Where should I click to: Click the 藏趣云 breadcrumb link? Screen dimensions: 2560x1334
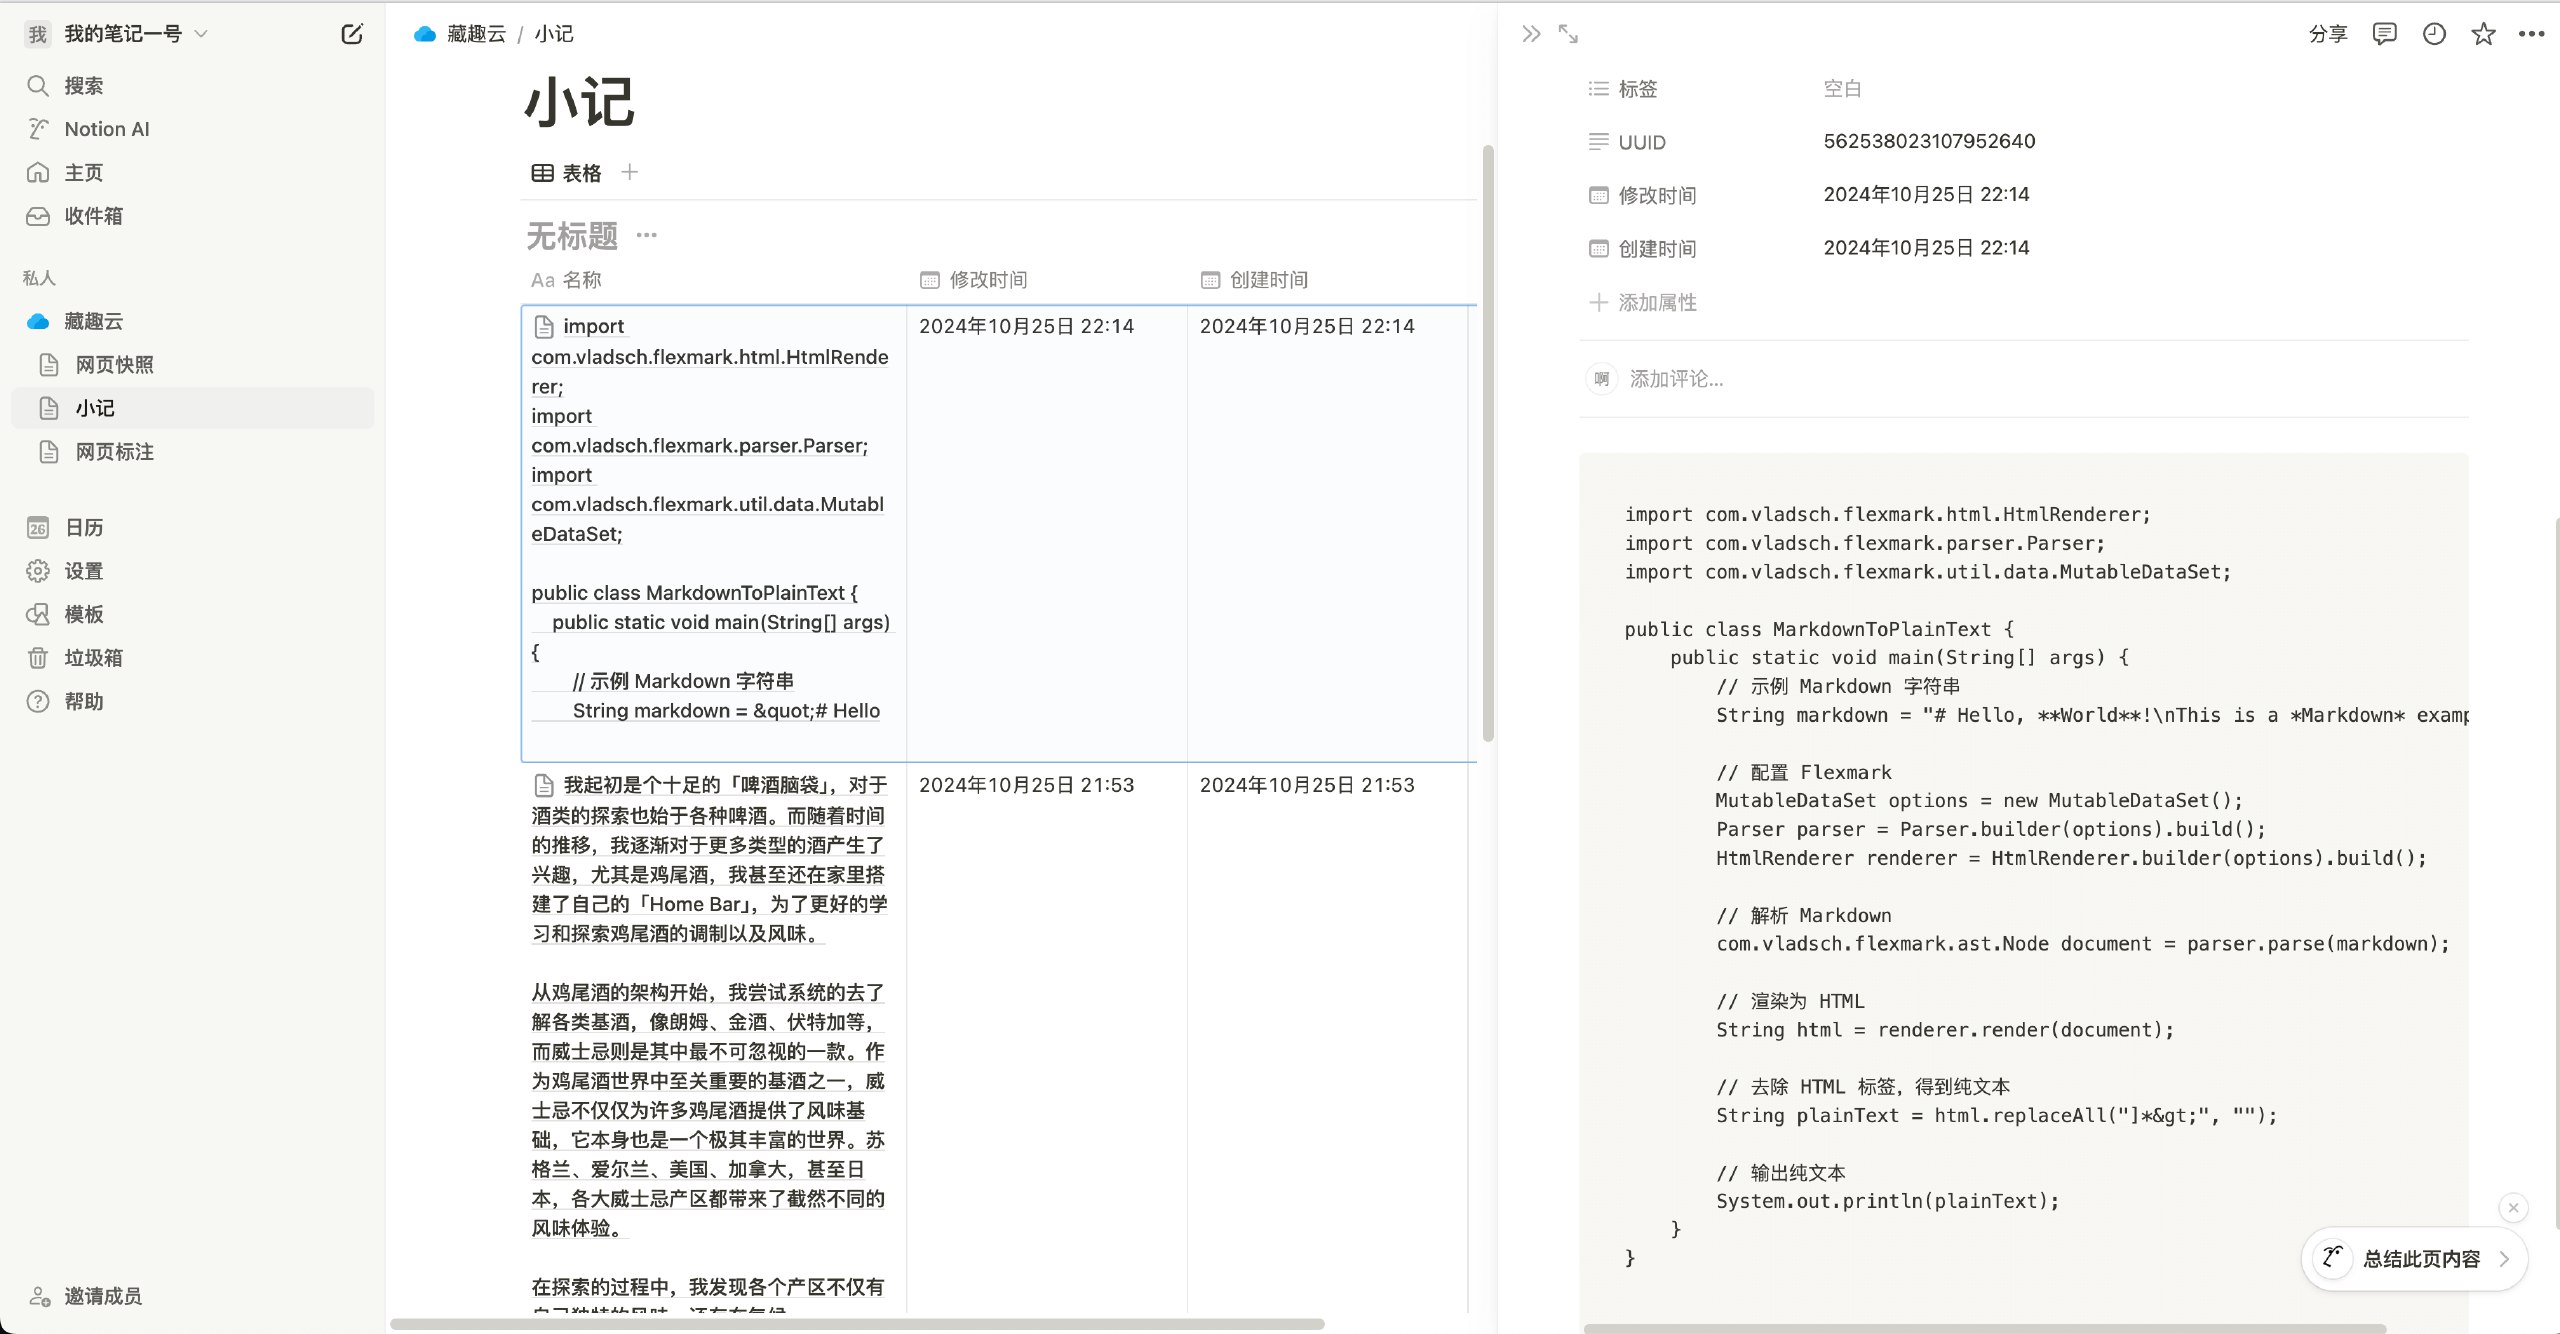460,34
